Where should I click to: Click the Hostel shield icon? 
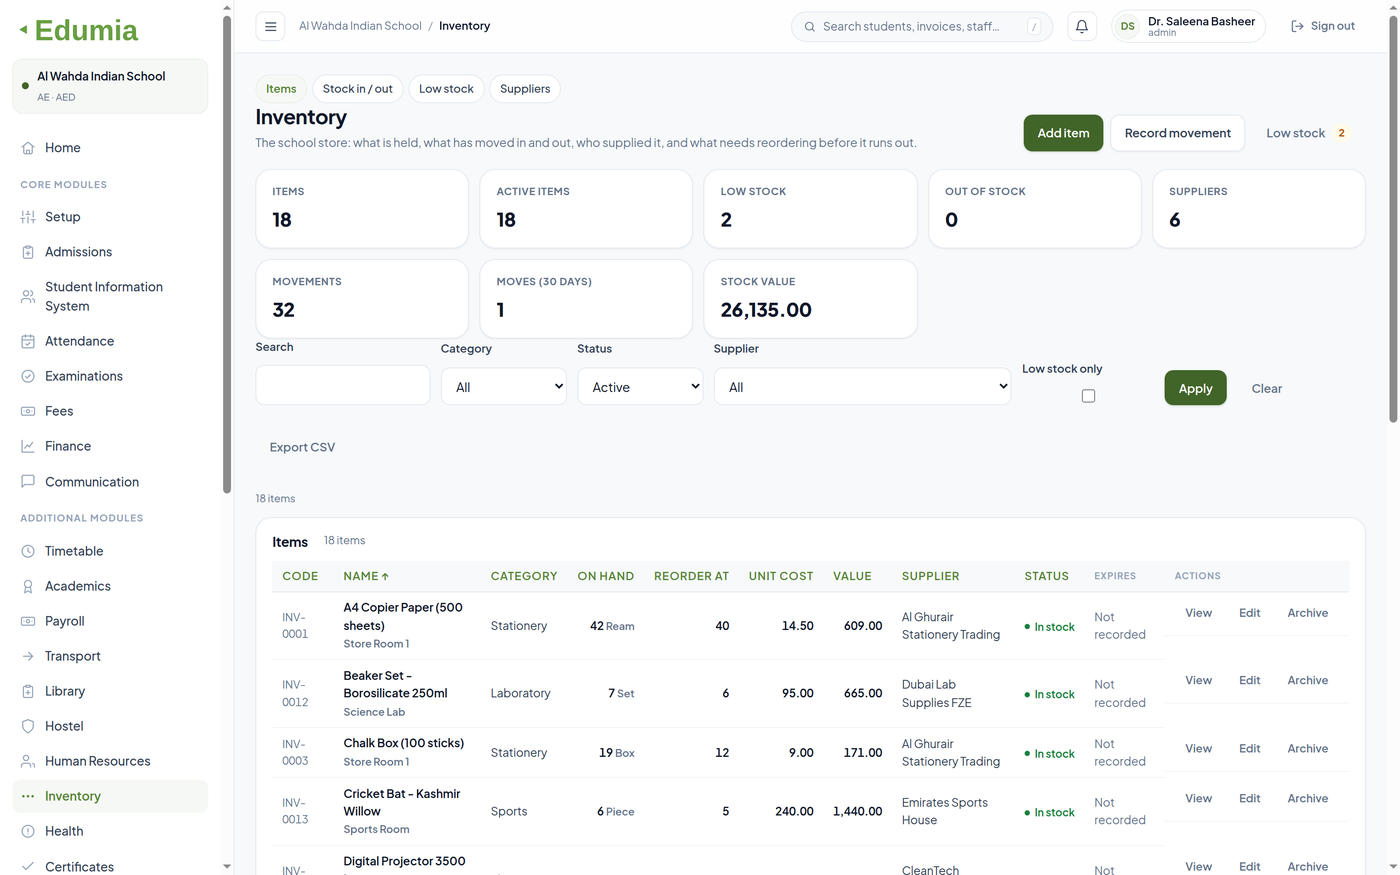click(x=28, y=726)
